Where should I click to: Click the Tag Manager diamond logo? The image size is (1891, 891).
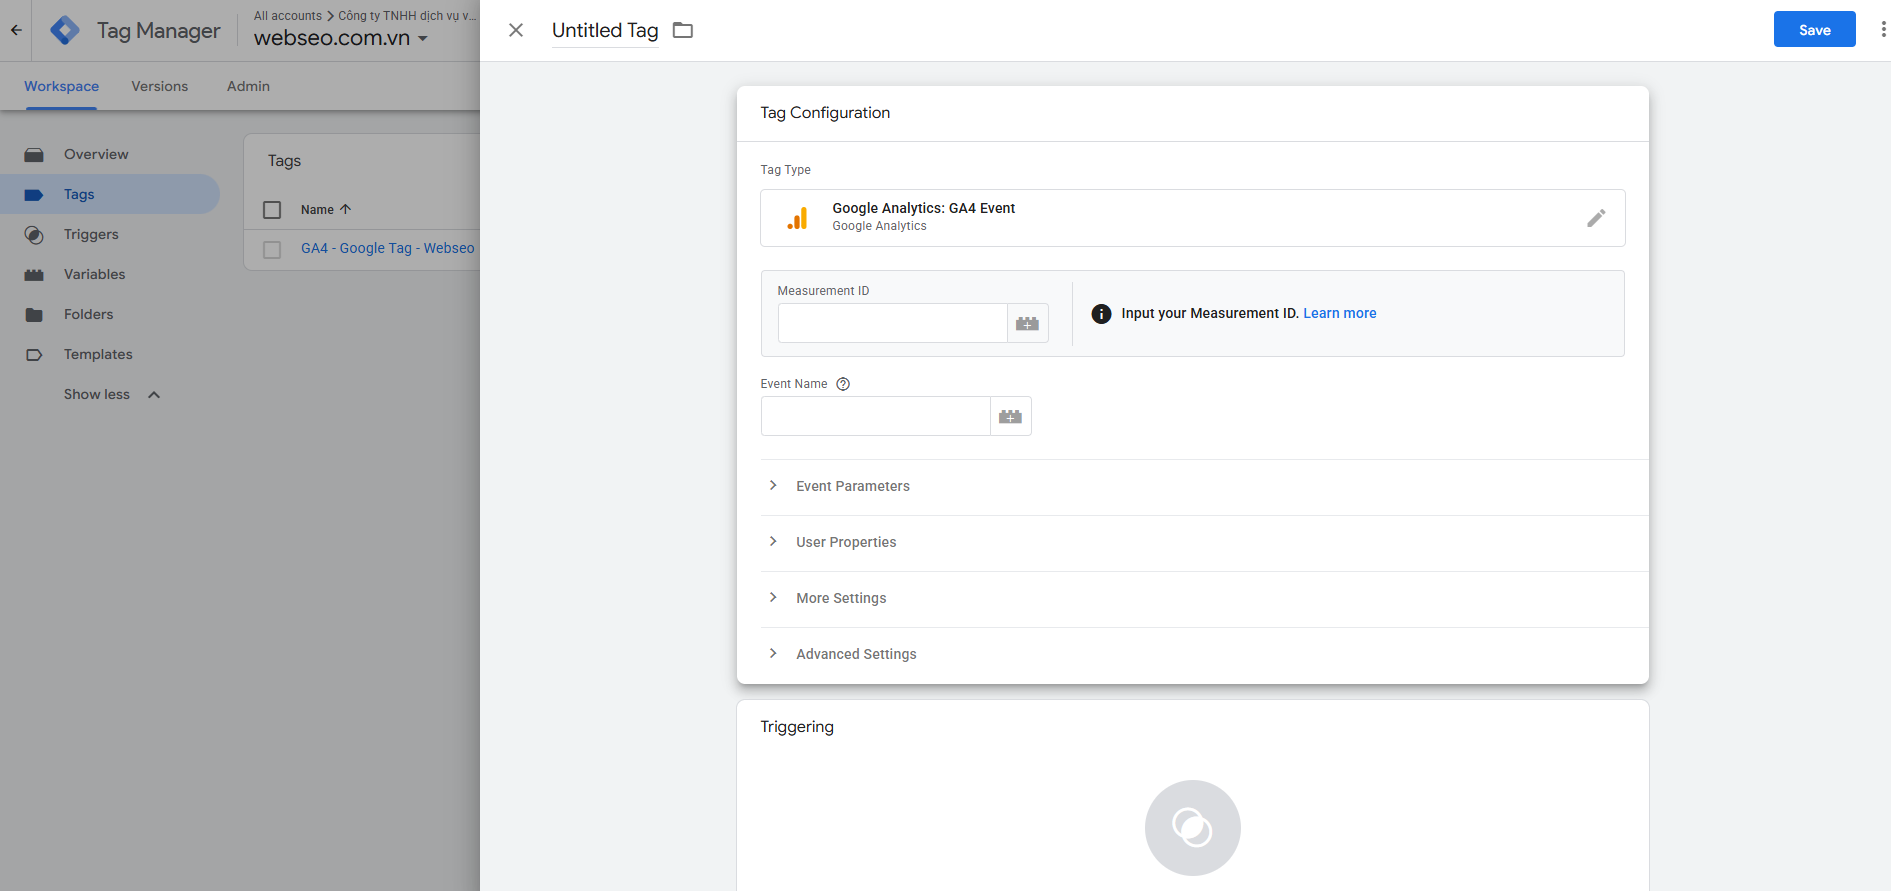pyautogui.click(x=65, y=30)
